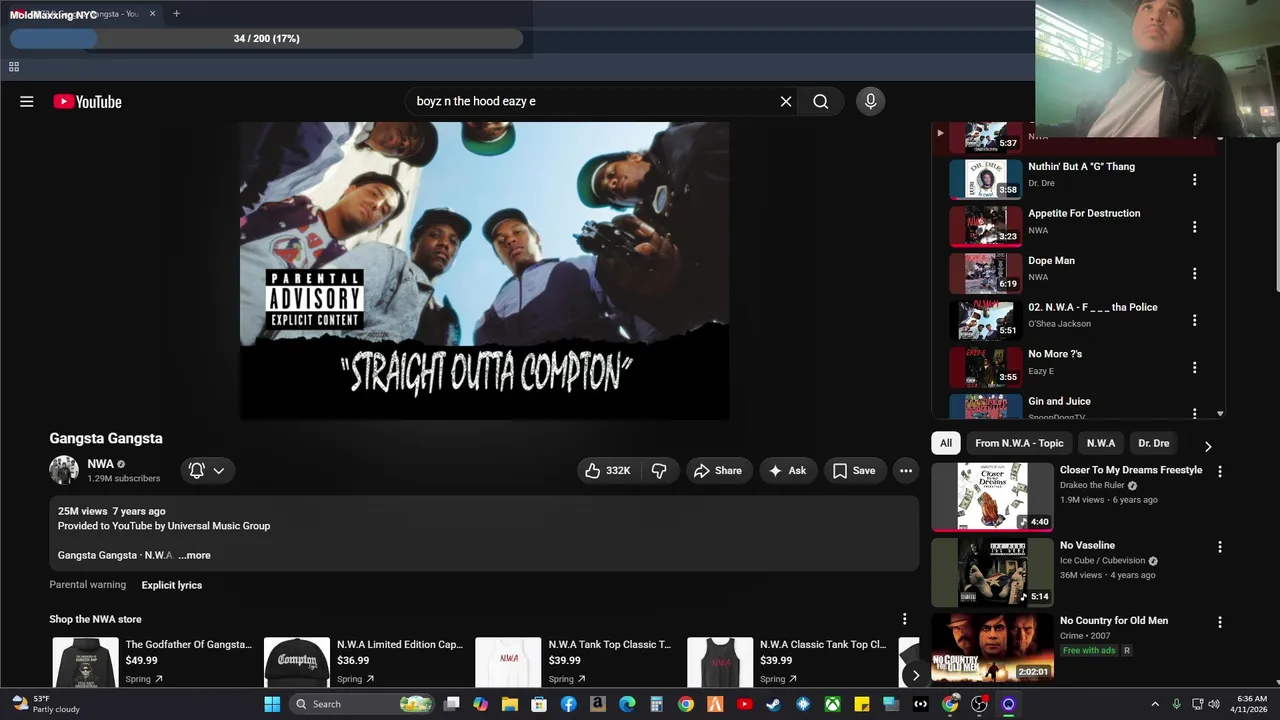The height and width of the screenshot is (720, 1280).
Task: Open File Explorer from the taskbar
Action: pos(510,704)
